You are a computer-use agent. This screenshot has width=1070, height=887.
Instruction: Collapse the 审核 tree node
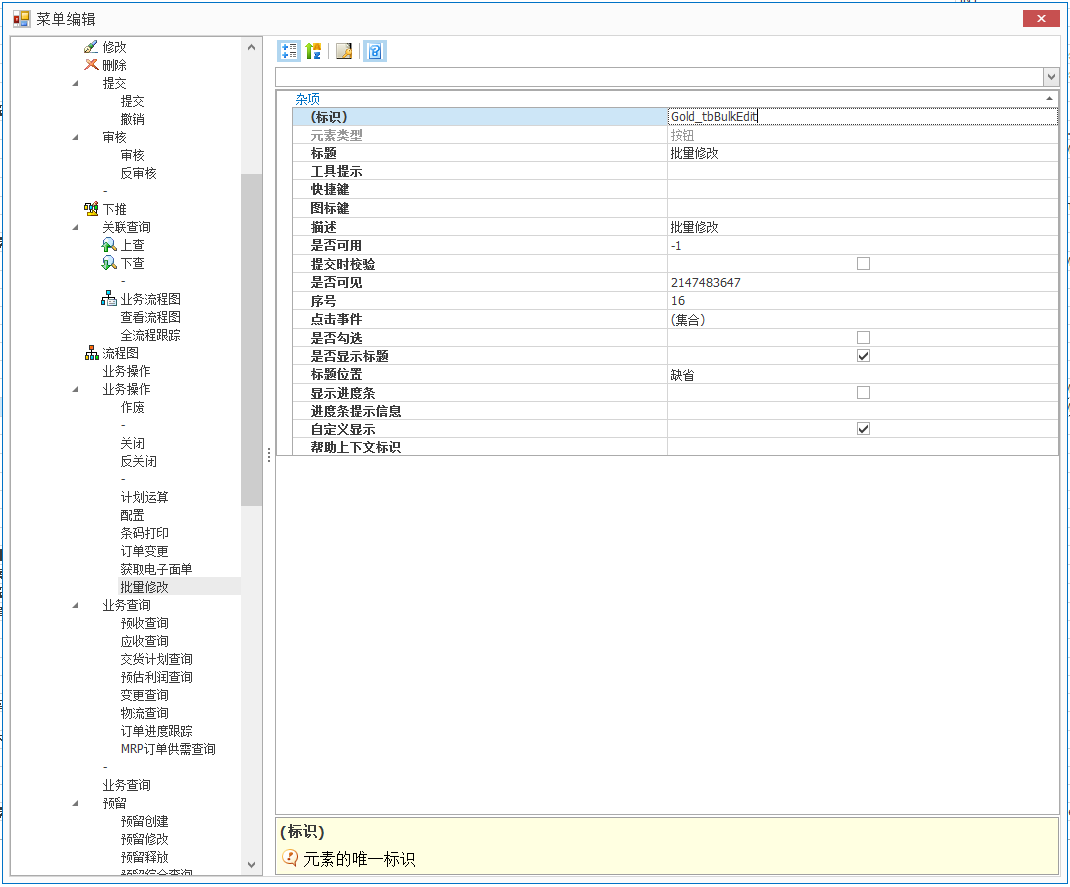[76, 137]
